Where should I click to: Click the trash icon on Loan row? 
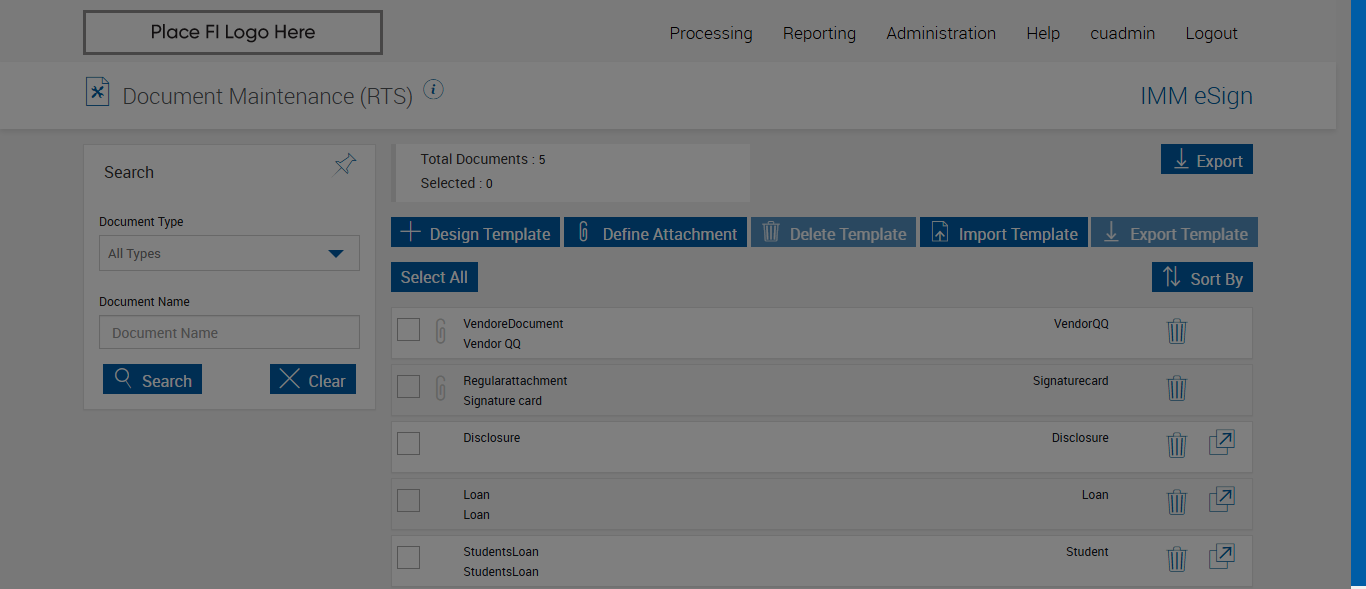point(1177,502)
